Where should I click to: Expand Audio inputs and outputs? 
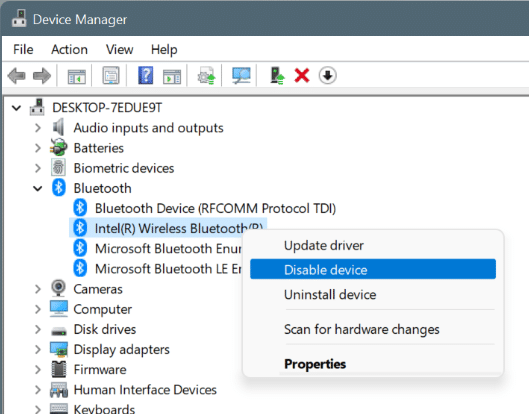point(38,128)
